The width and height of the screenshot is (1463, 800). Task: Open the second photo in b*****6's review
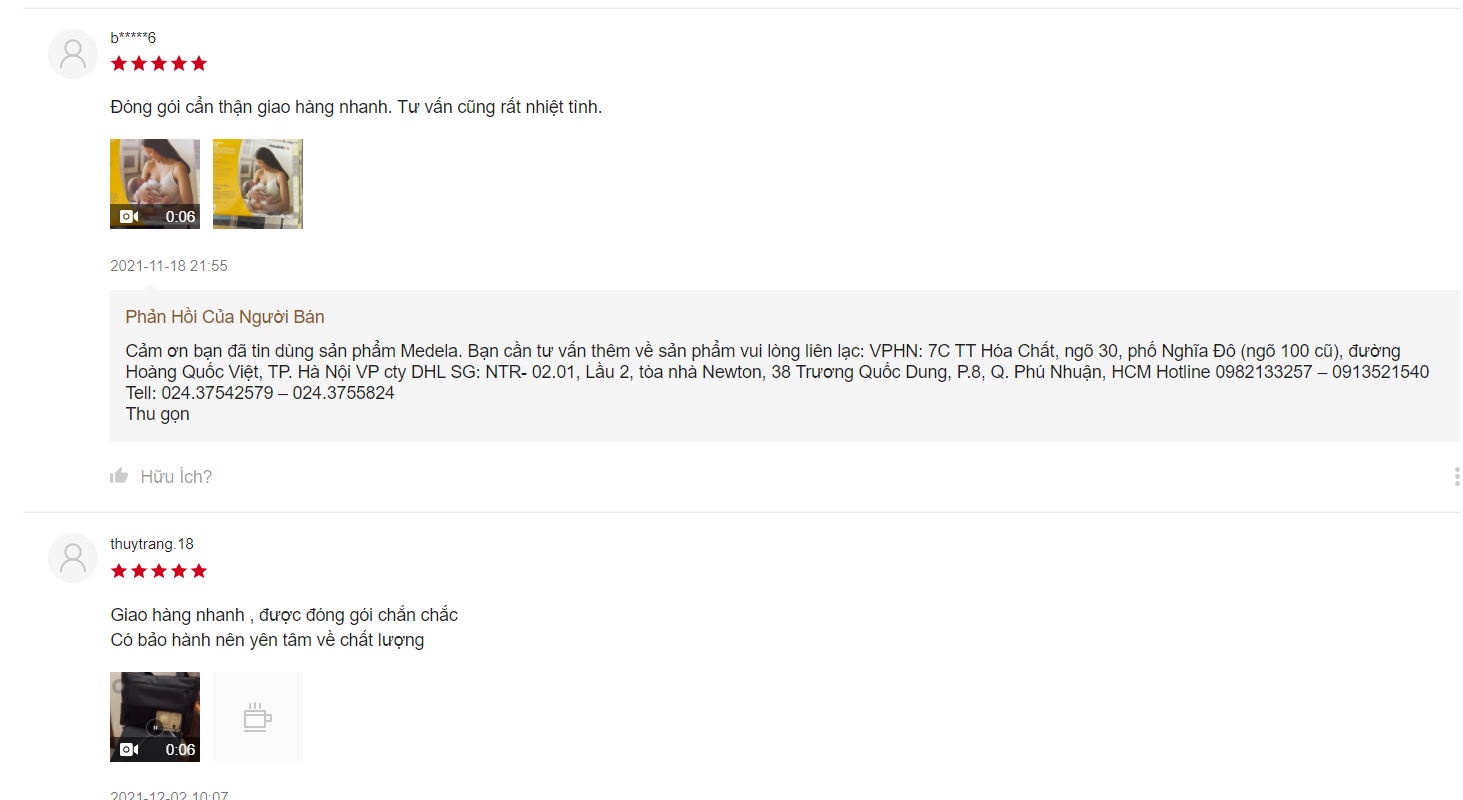[x=258, y=184]
